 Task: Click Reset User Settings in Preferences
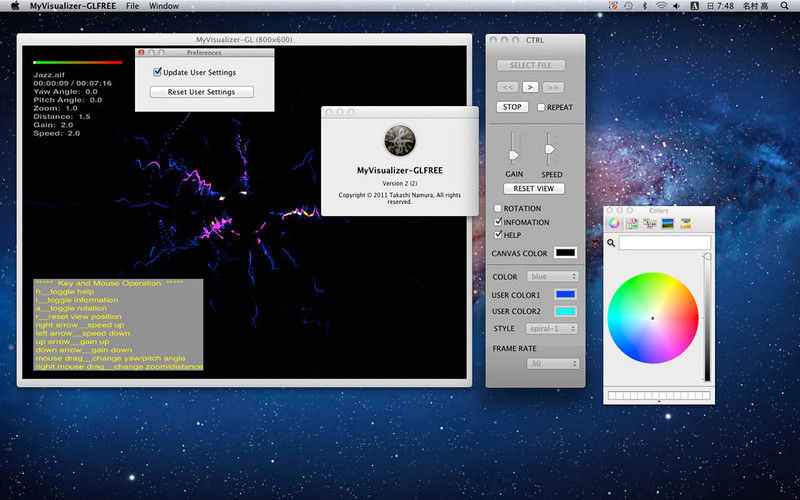(x=202, y=92)
